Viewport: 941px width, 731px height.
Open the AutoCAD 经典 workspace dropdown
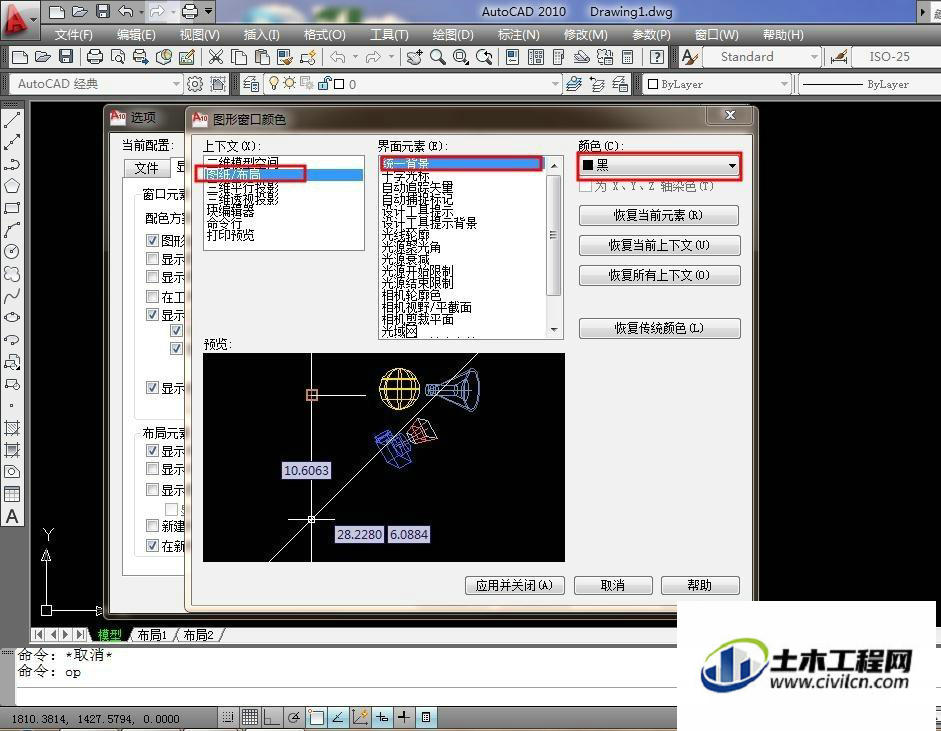tap(96, 84)
